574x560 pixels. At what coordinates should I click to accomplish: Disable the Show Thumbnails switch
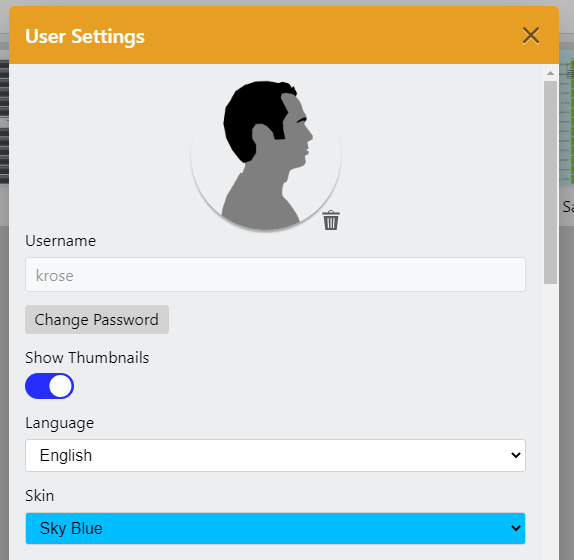click(49, 386)
